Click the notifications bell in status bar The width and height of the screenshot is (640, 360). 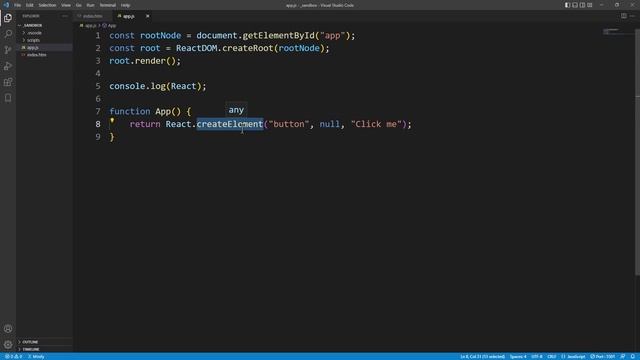point(633,356)
